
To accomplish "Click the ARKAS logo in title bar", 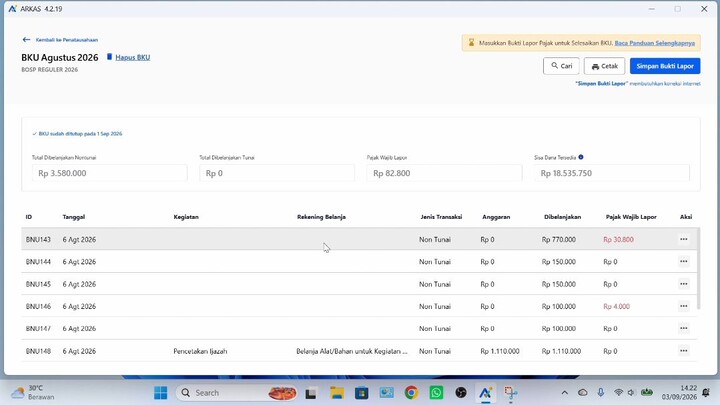I will 12,9.
